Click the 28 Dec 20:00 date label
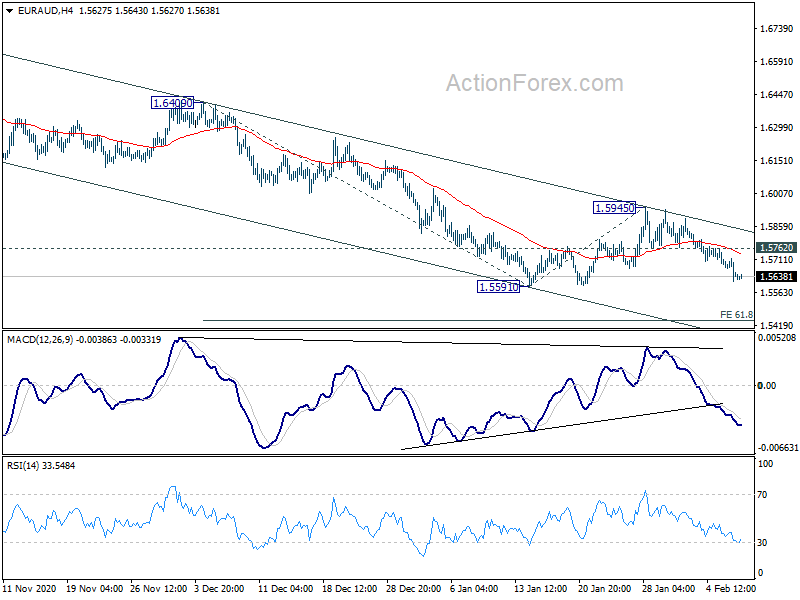800x600 pixels. (x=414, y=589)
